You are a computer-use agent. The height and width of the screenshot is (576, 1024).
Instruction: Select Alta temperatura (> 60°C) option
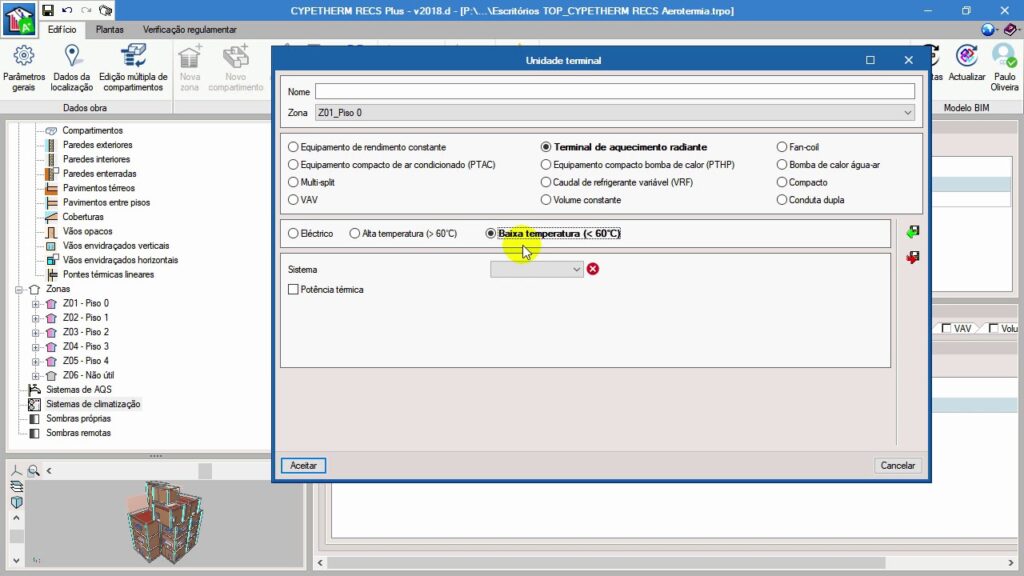pyautogui.click(x=355, y=233)
